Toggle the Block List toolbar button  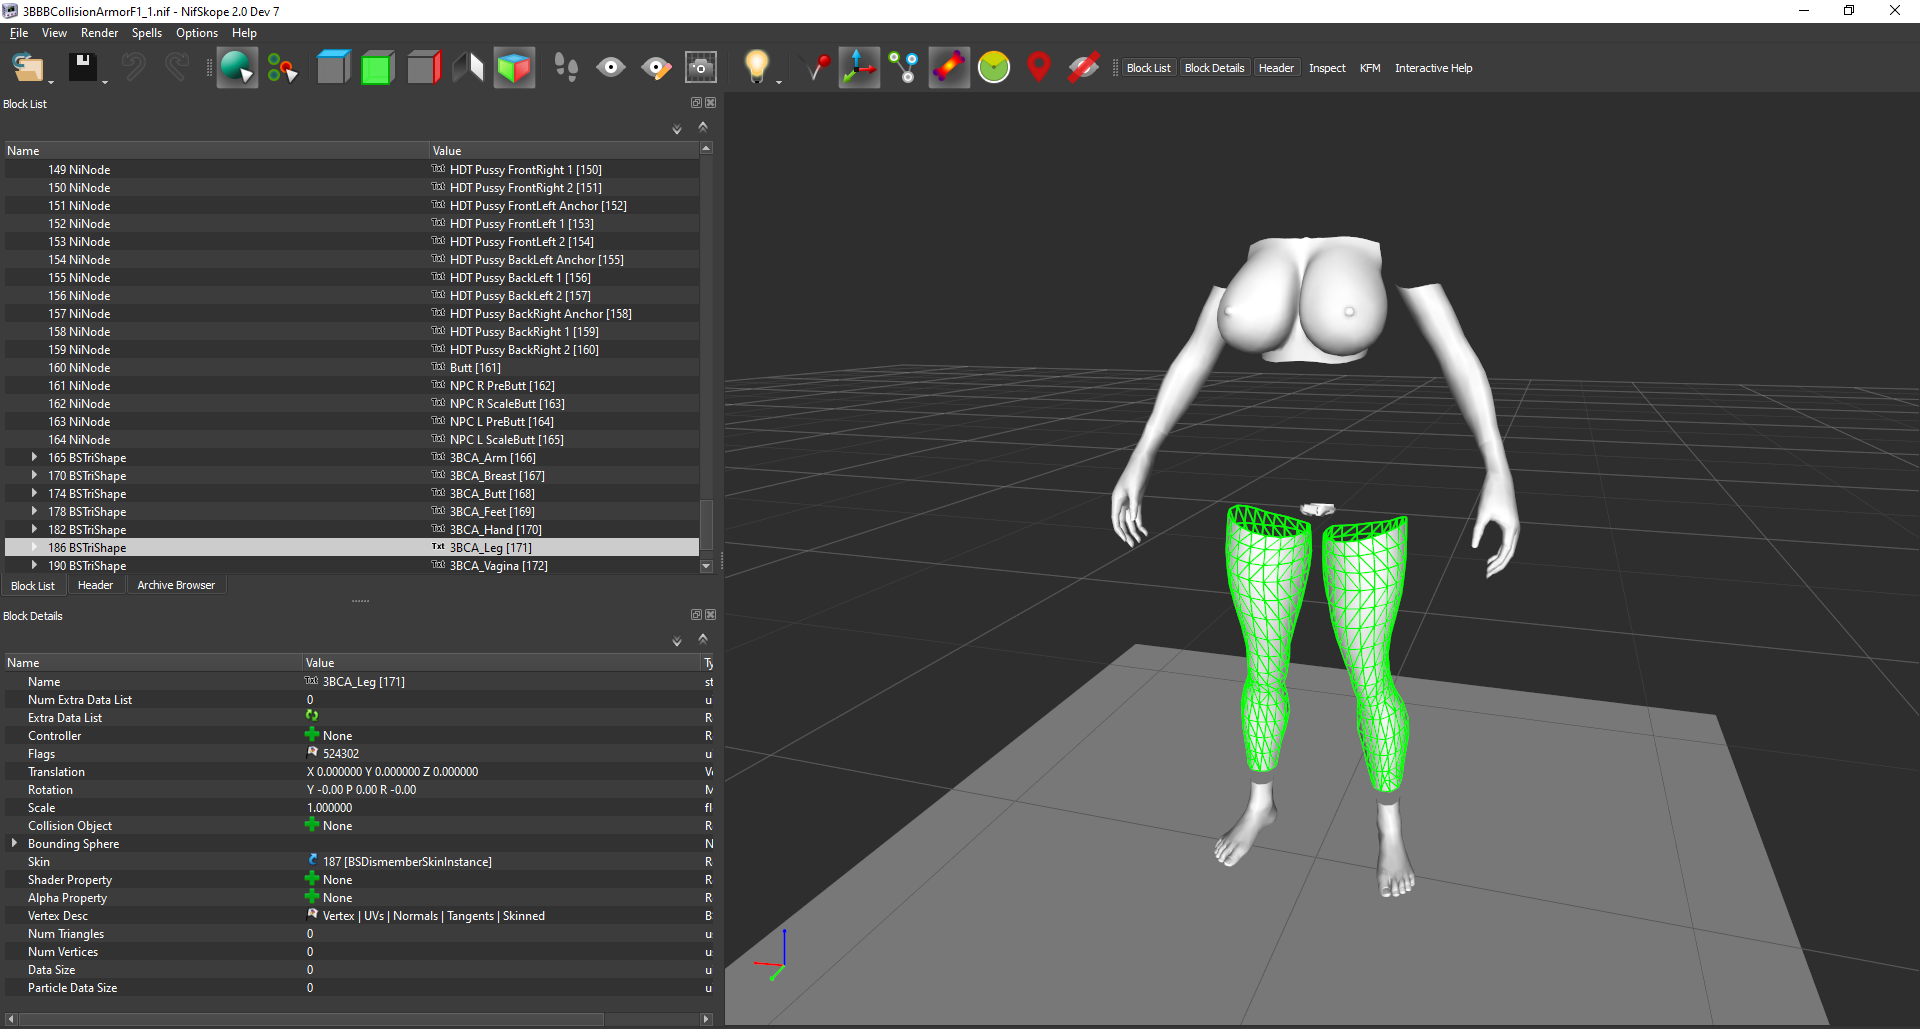click(x=1148, y=68)
